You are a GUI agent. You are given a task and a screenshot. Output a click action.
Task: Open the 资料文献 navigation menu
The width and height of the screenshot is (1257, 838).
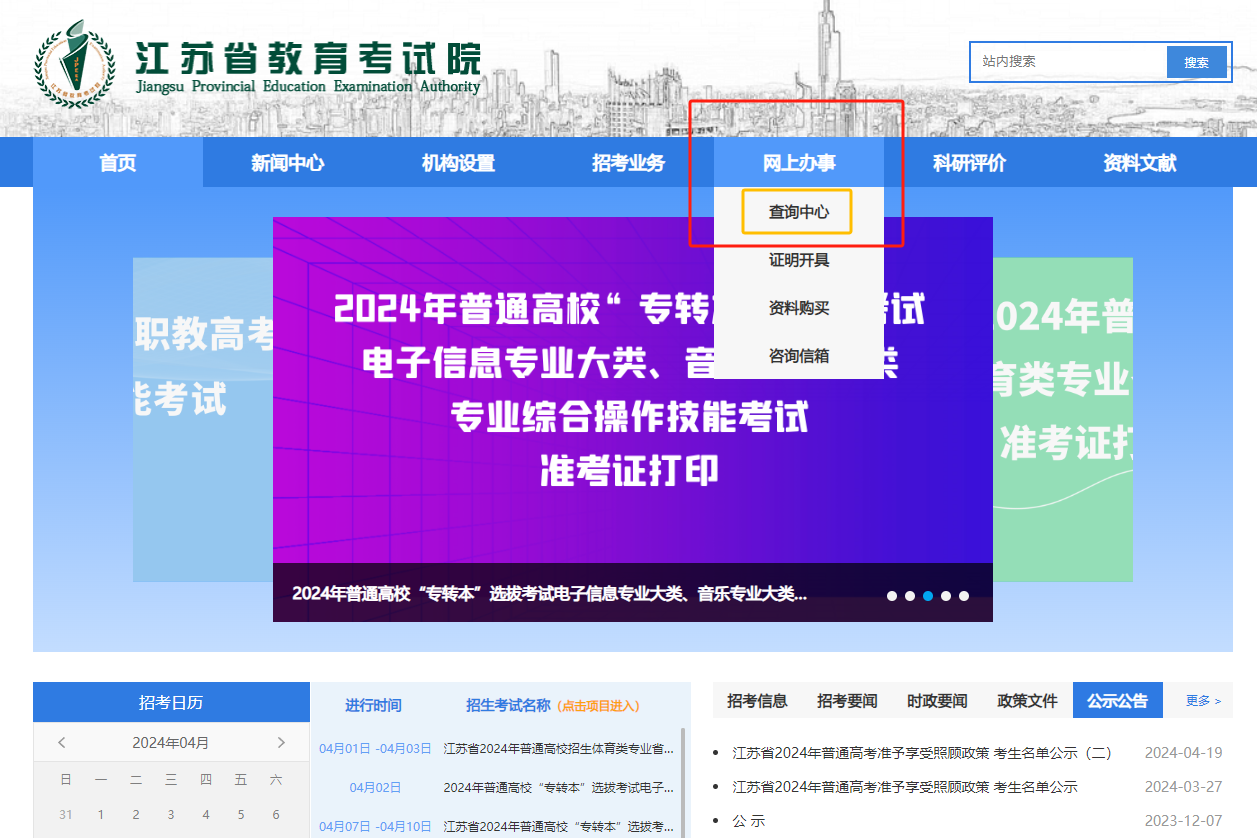tap(1140, 163)
